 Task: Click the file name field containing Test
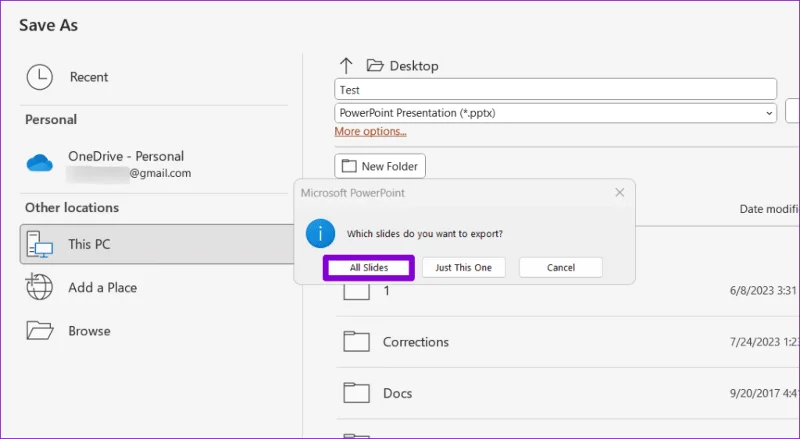556,89
